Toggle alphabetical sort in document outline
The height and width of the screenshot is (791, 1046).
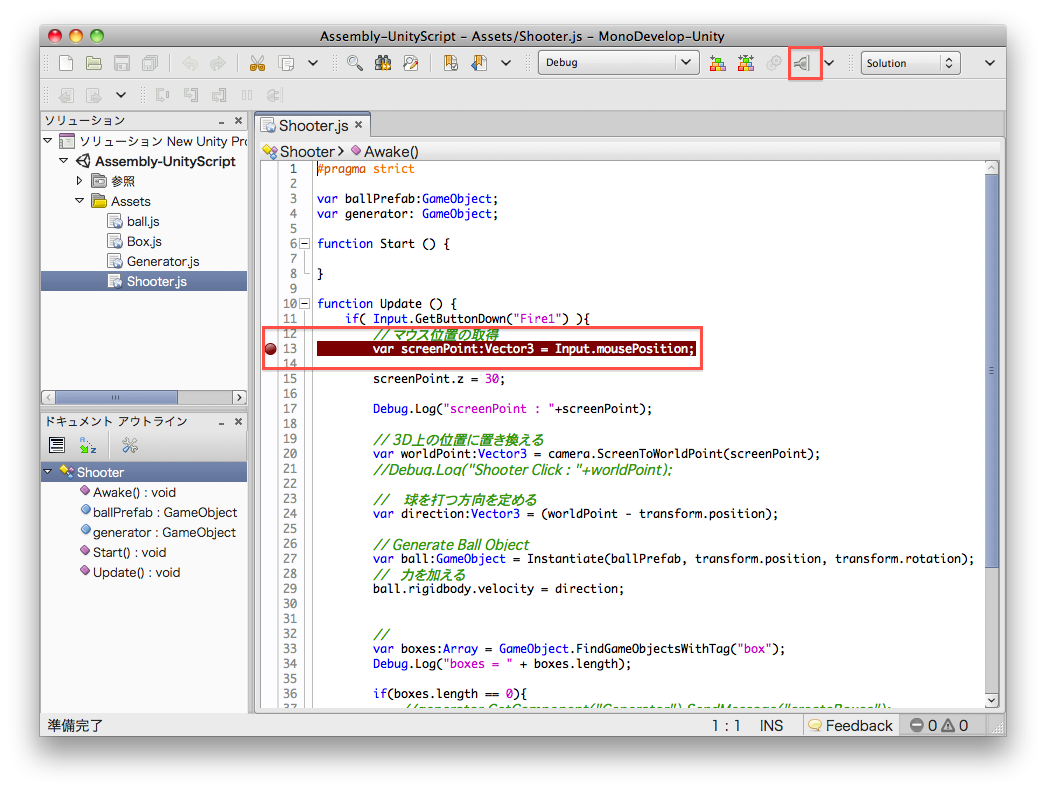[87, 445]
